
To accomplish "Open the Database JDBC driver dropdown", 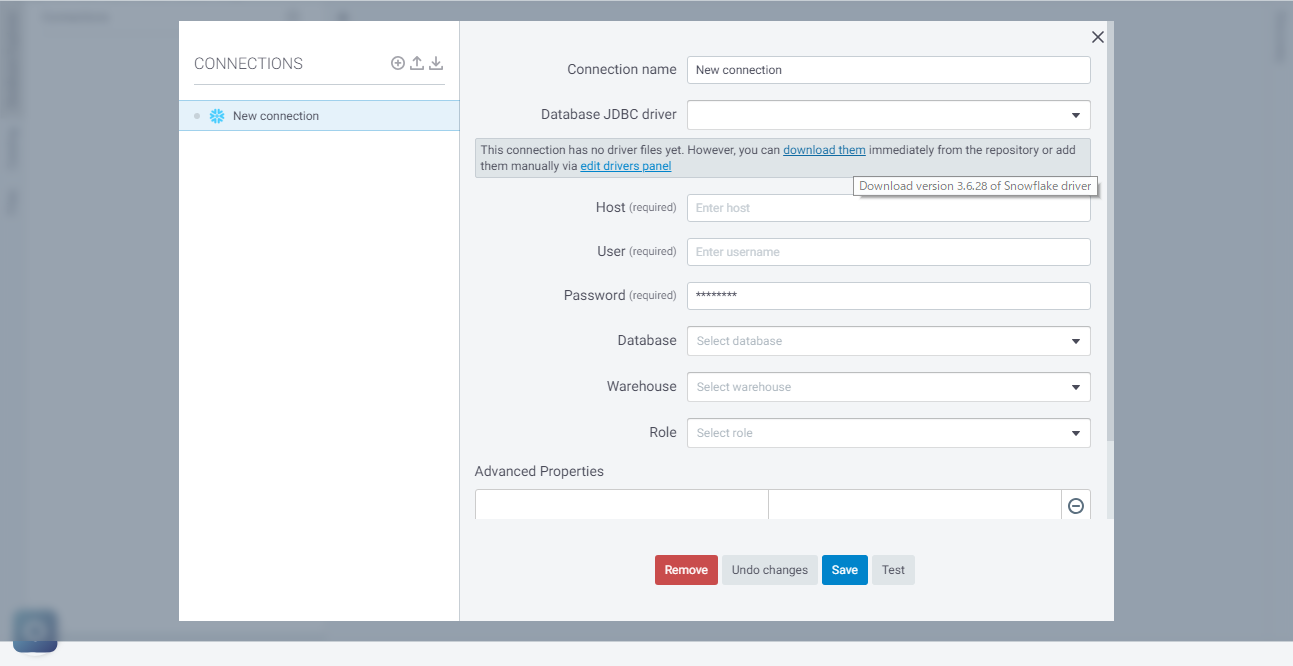I will coord(1076,114).
